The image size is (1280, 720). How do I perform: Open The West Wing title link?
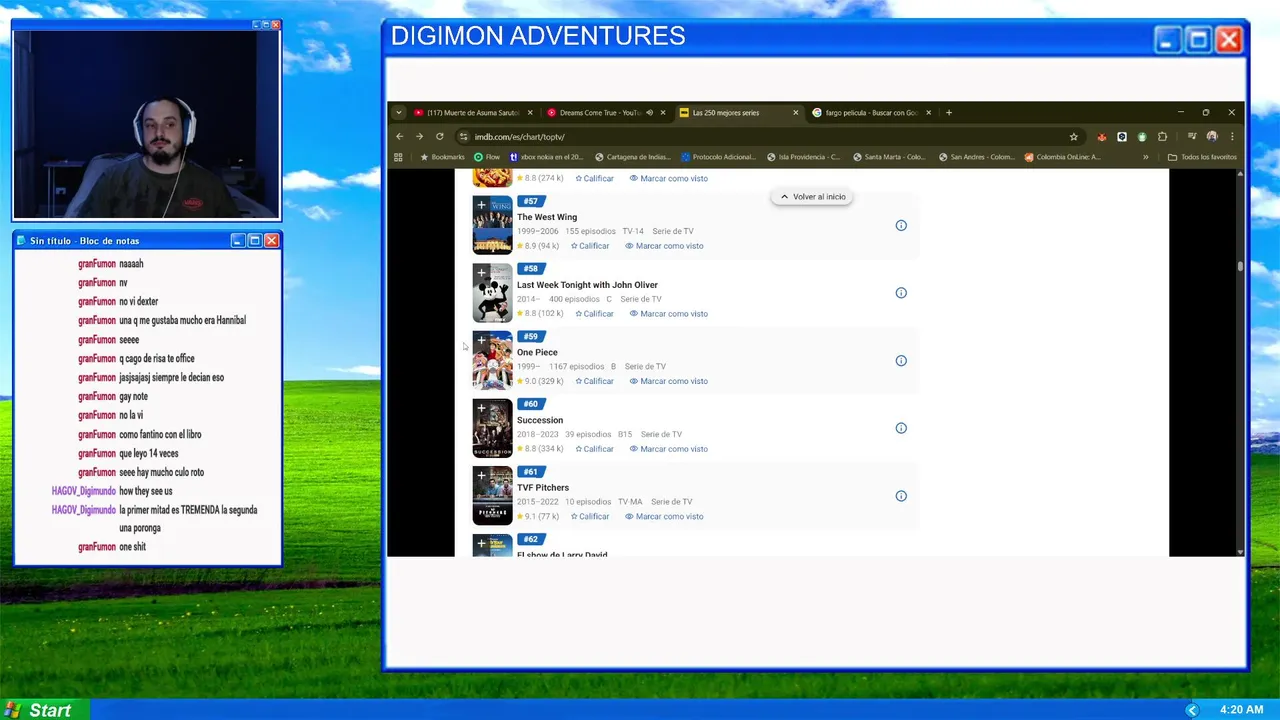coord(547,217)
